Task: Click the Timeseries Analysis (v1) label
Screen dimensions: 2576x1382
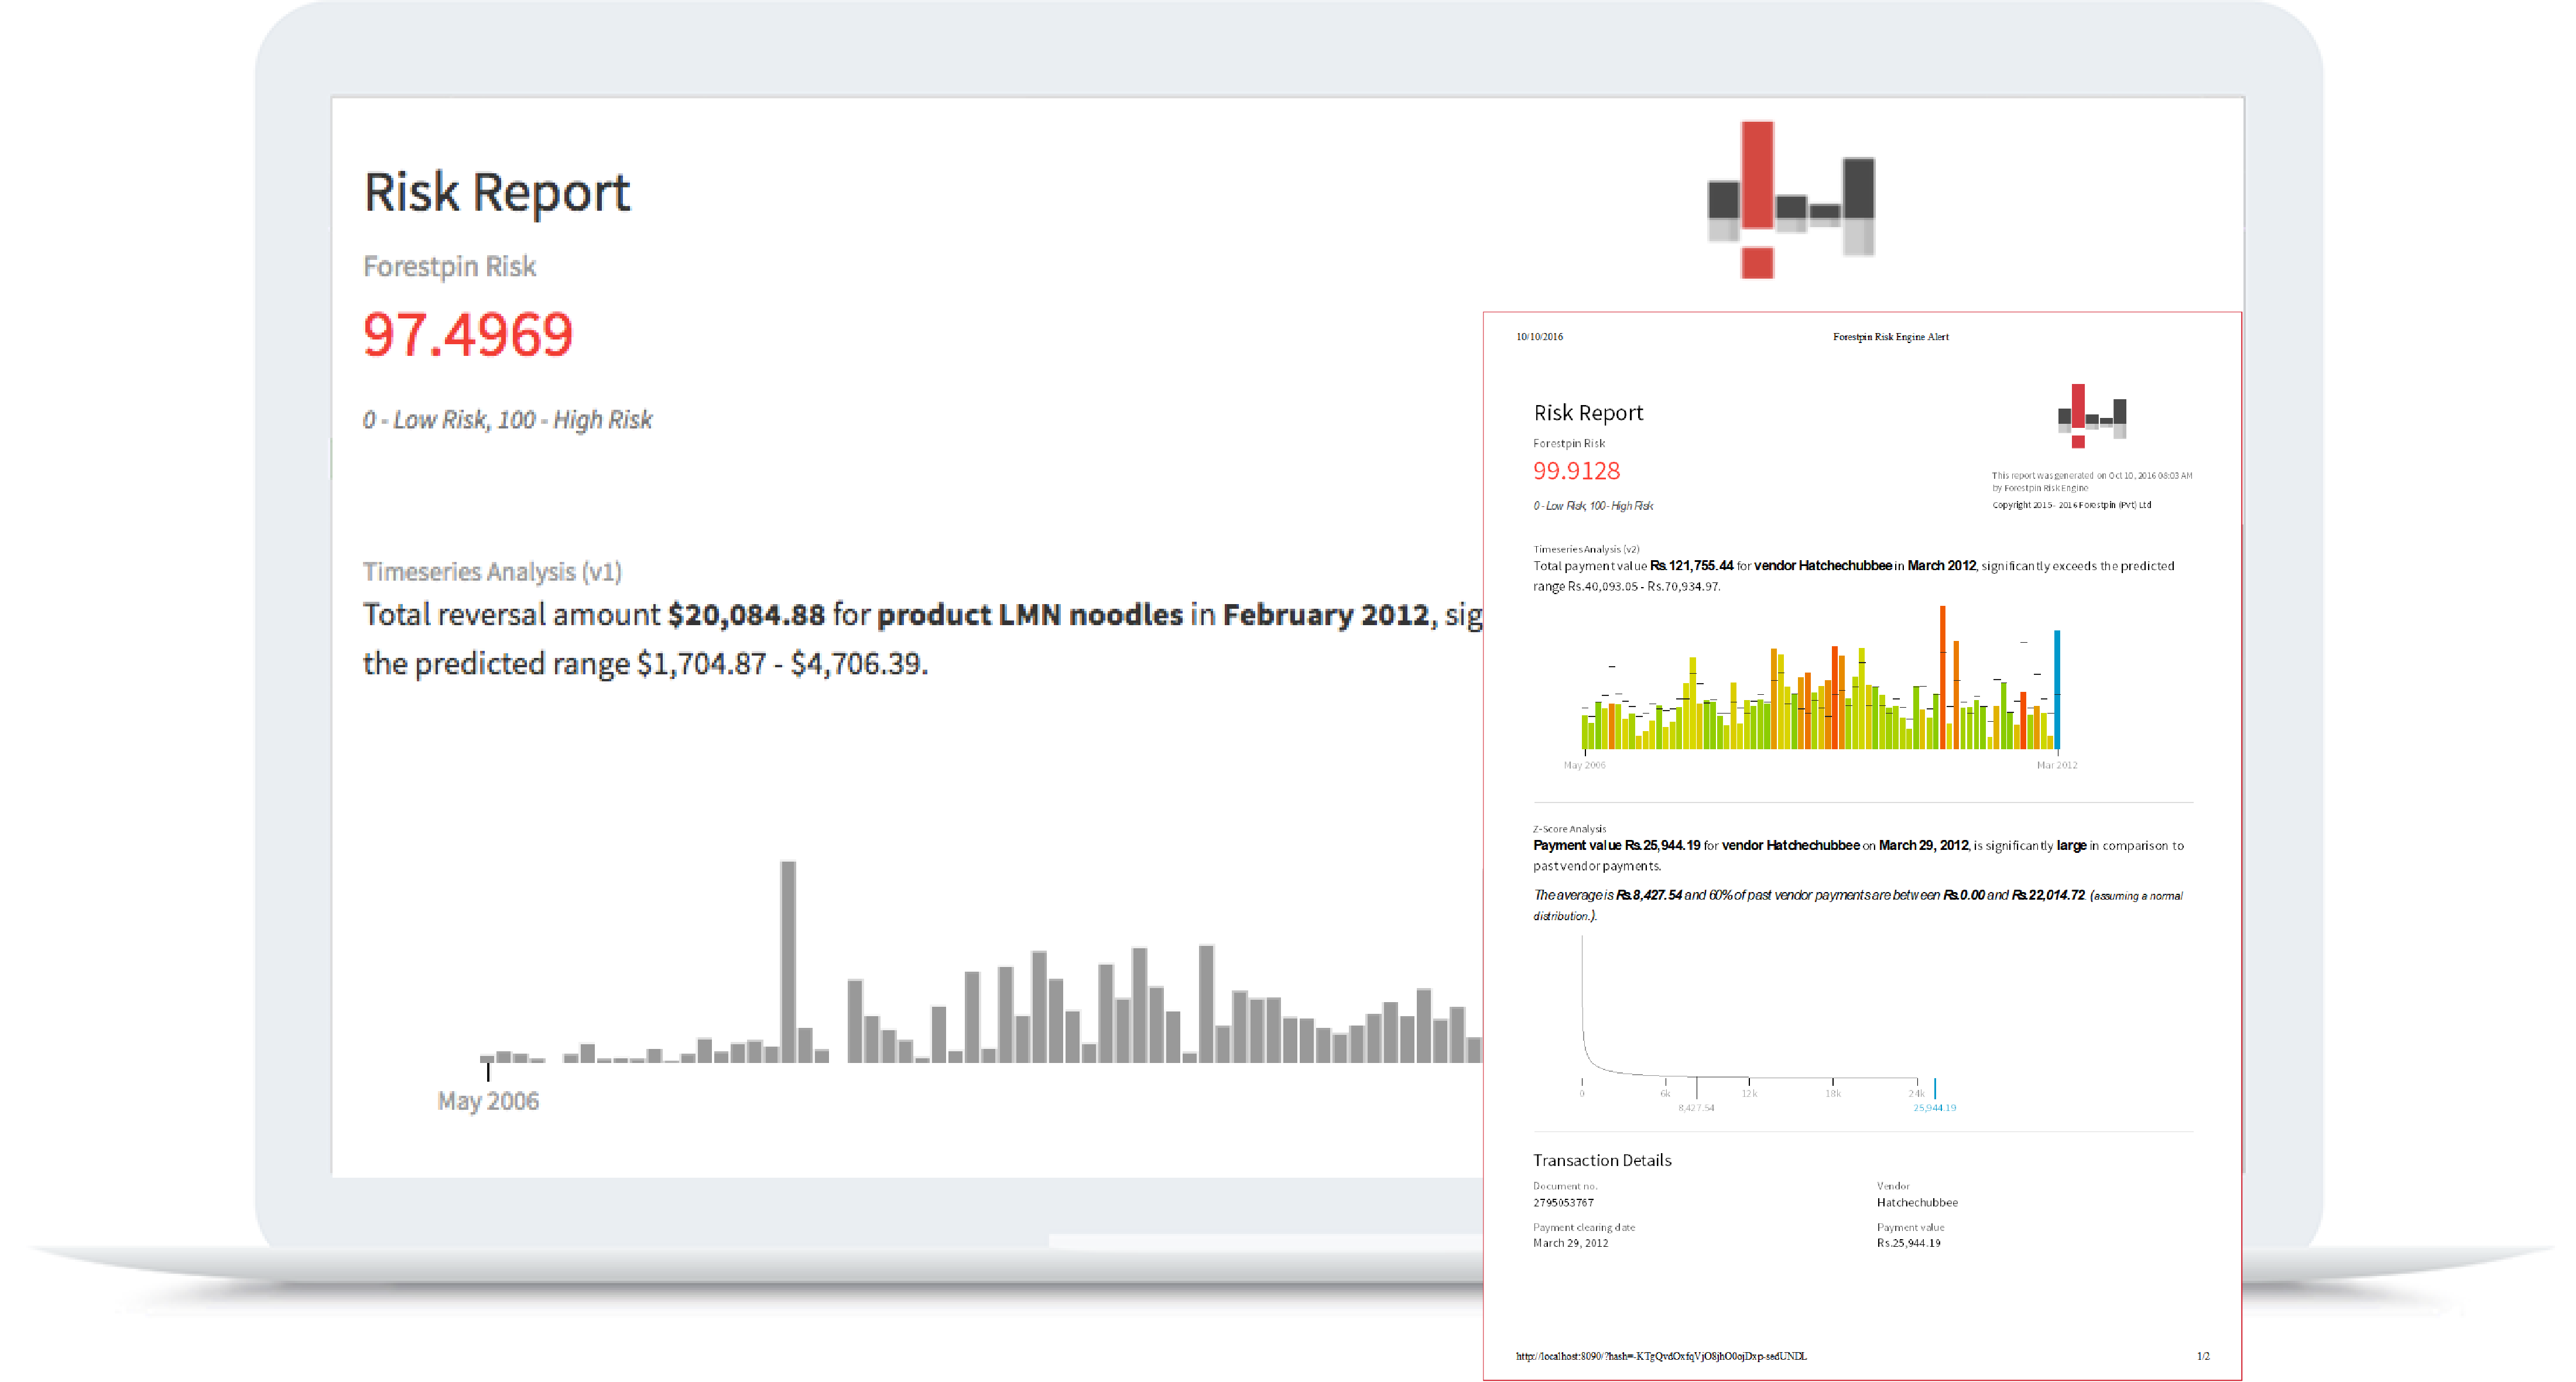Action: pyautogui.click(x=492, y=571)
